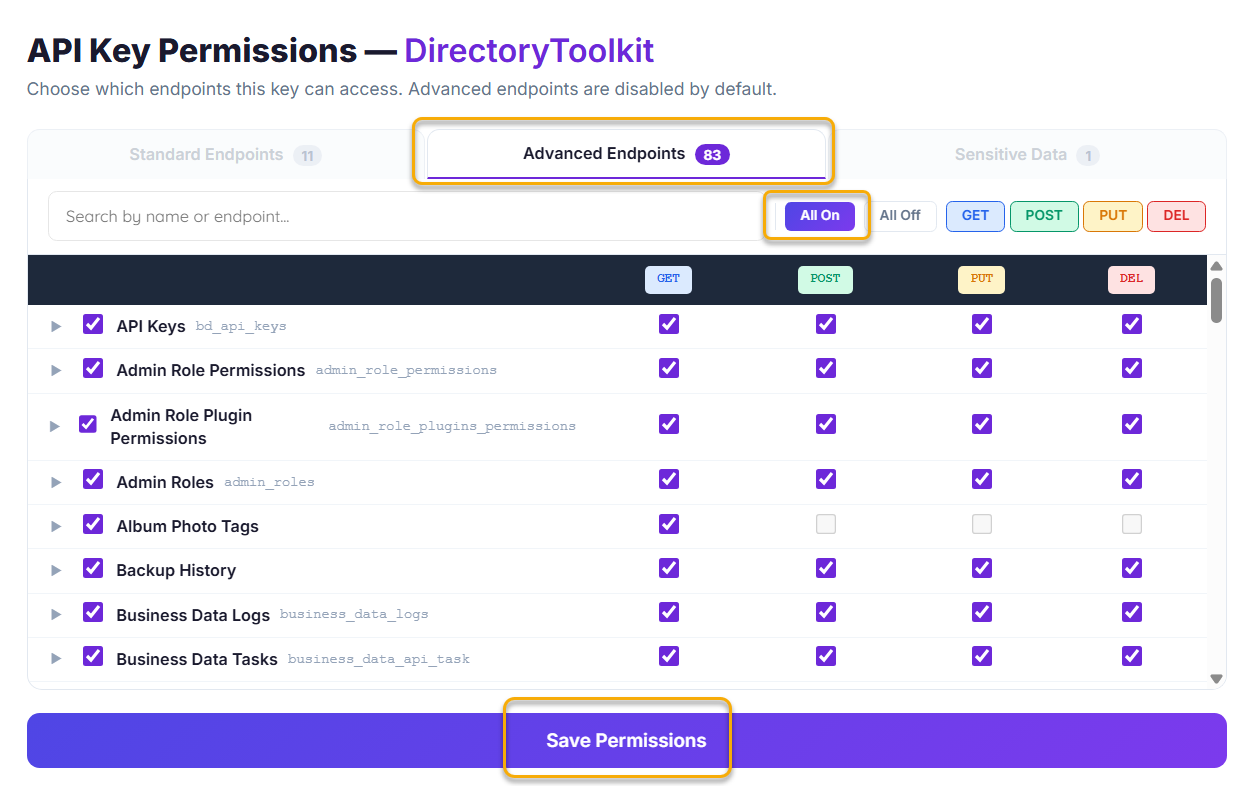The image size is (1242, 786).
Task: Disable GET for Album Photo Tags
Action: point(669,524)
